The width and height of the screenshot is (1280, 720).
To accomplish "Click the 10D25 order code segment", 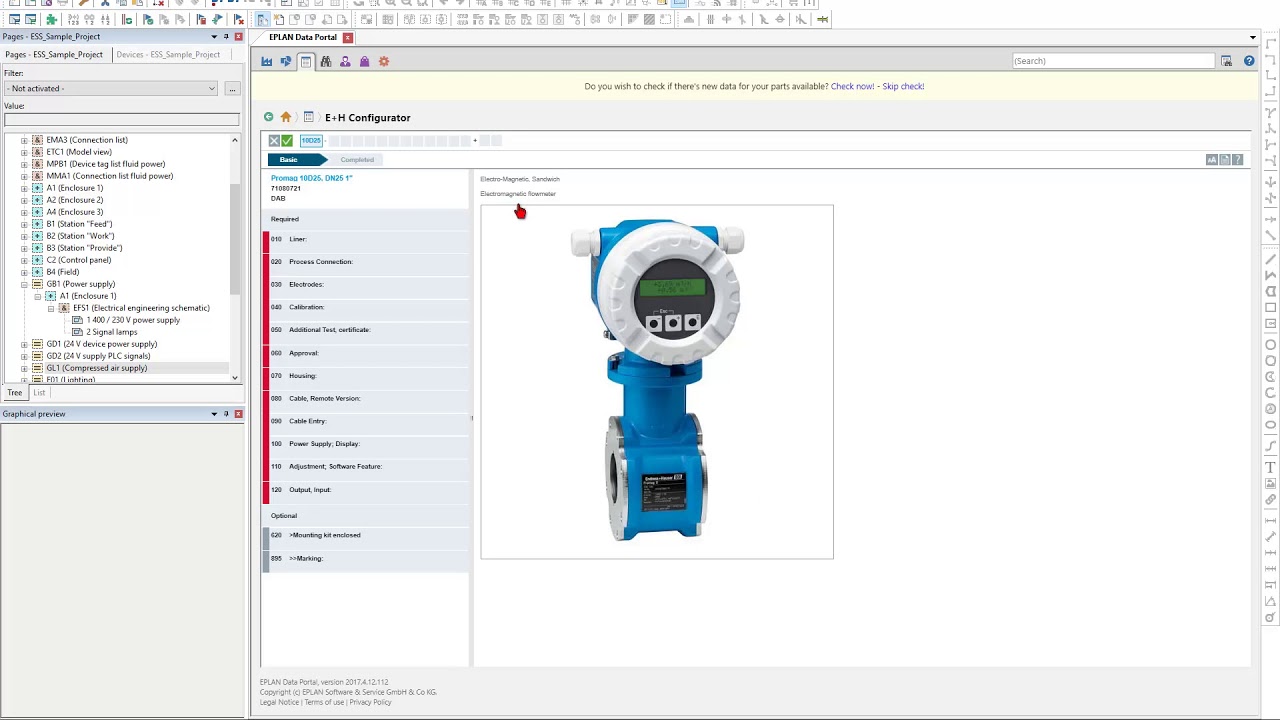I will (x=311, y=141).
